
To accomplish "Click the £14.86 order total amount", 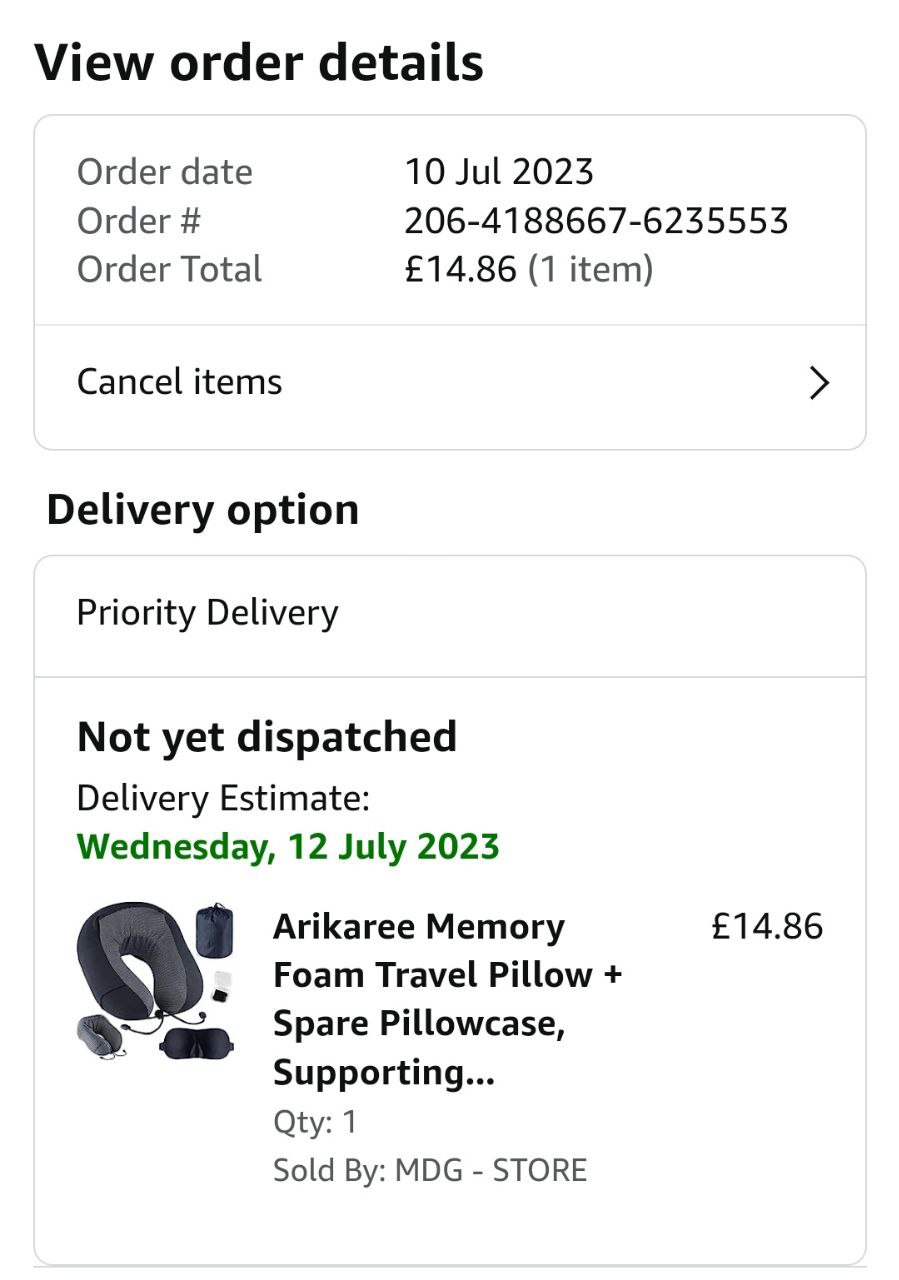I will click(460, 269).
